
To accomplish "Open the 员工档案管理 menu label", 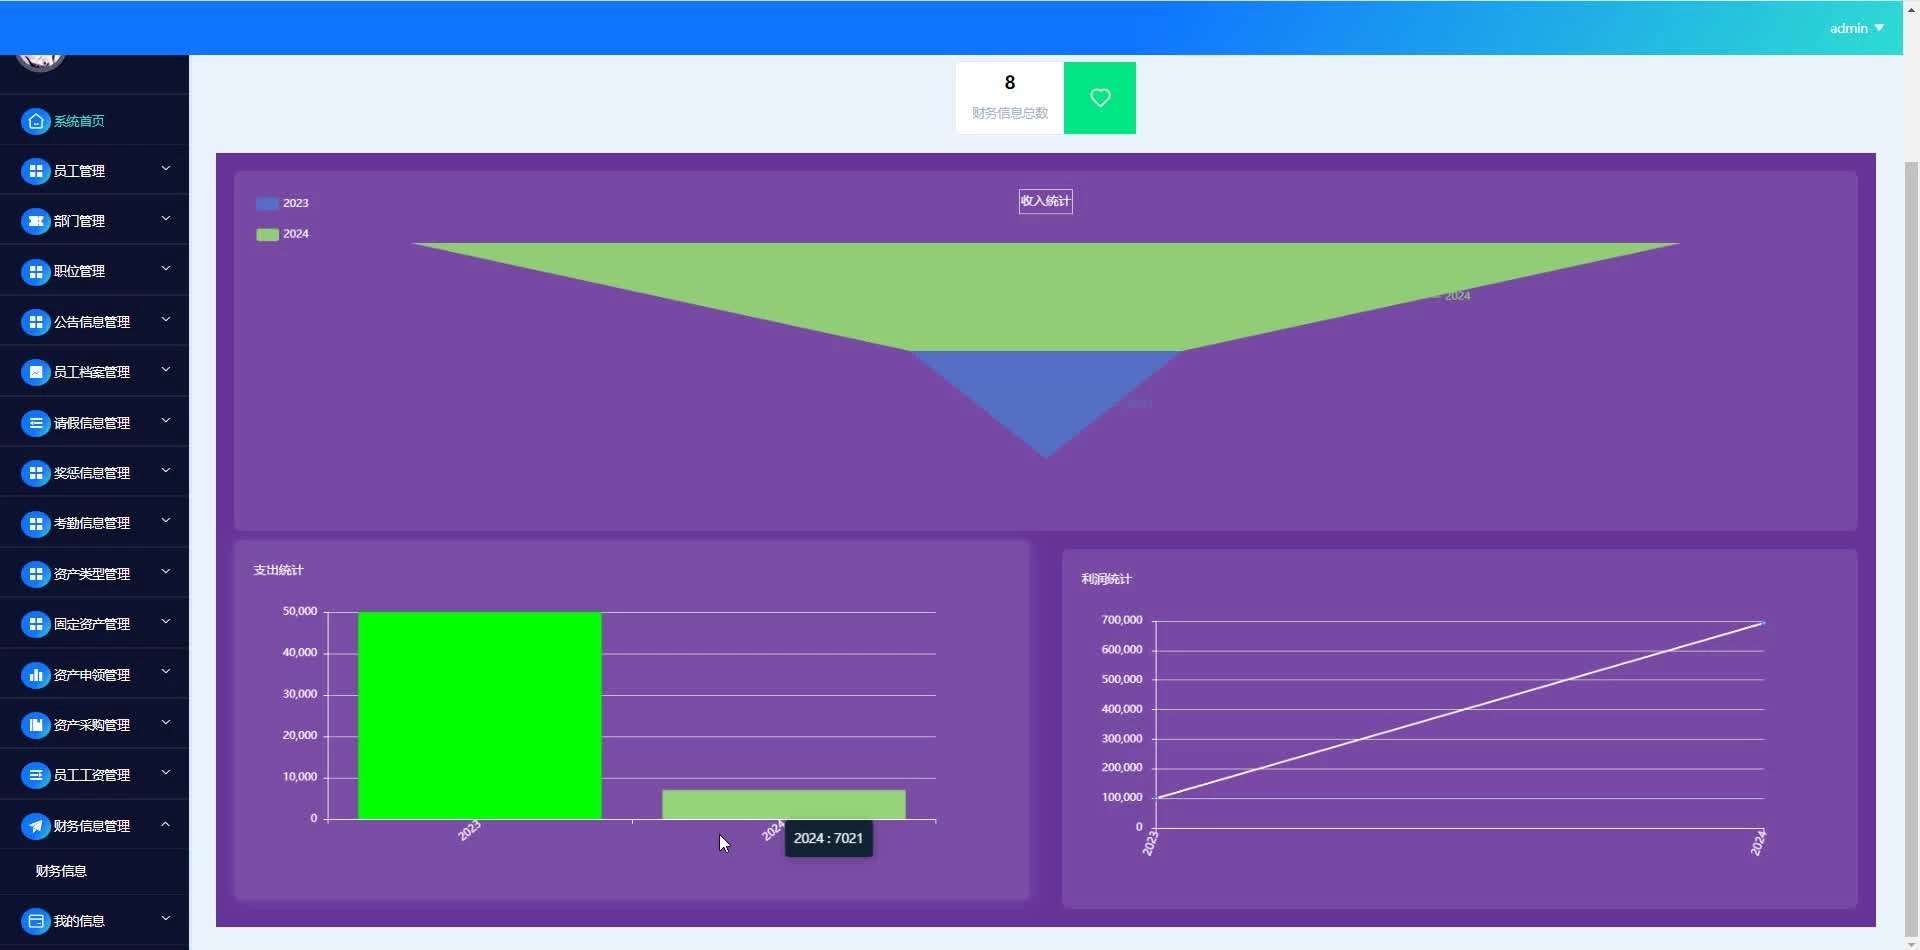I will pyautogui.click(x=92, y=372).
